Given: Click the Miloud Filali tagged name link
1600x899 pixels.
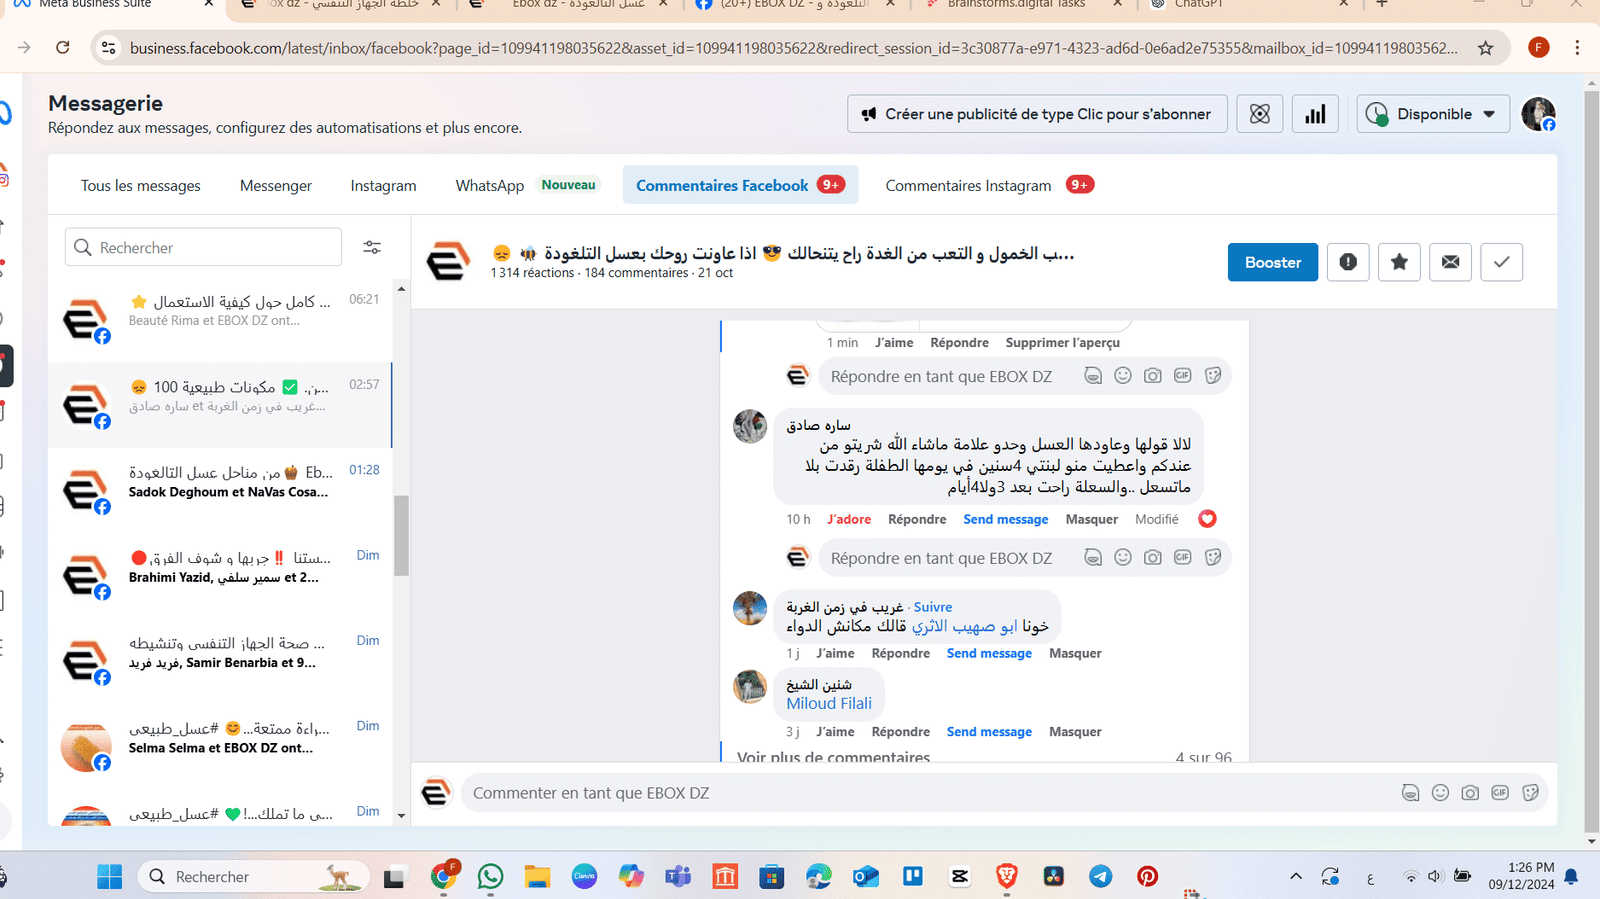Looking at the screenshot, I should [x=829, y=703].
